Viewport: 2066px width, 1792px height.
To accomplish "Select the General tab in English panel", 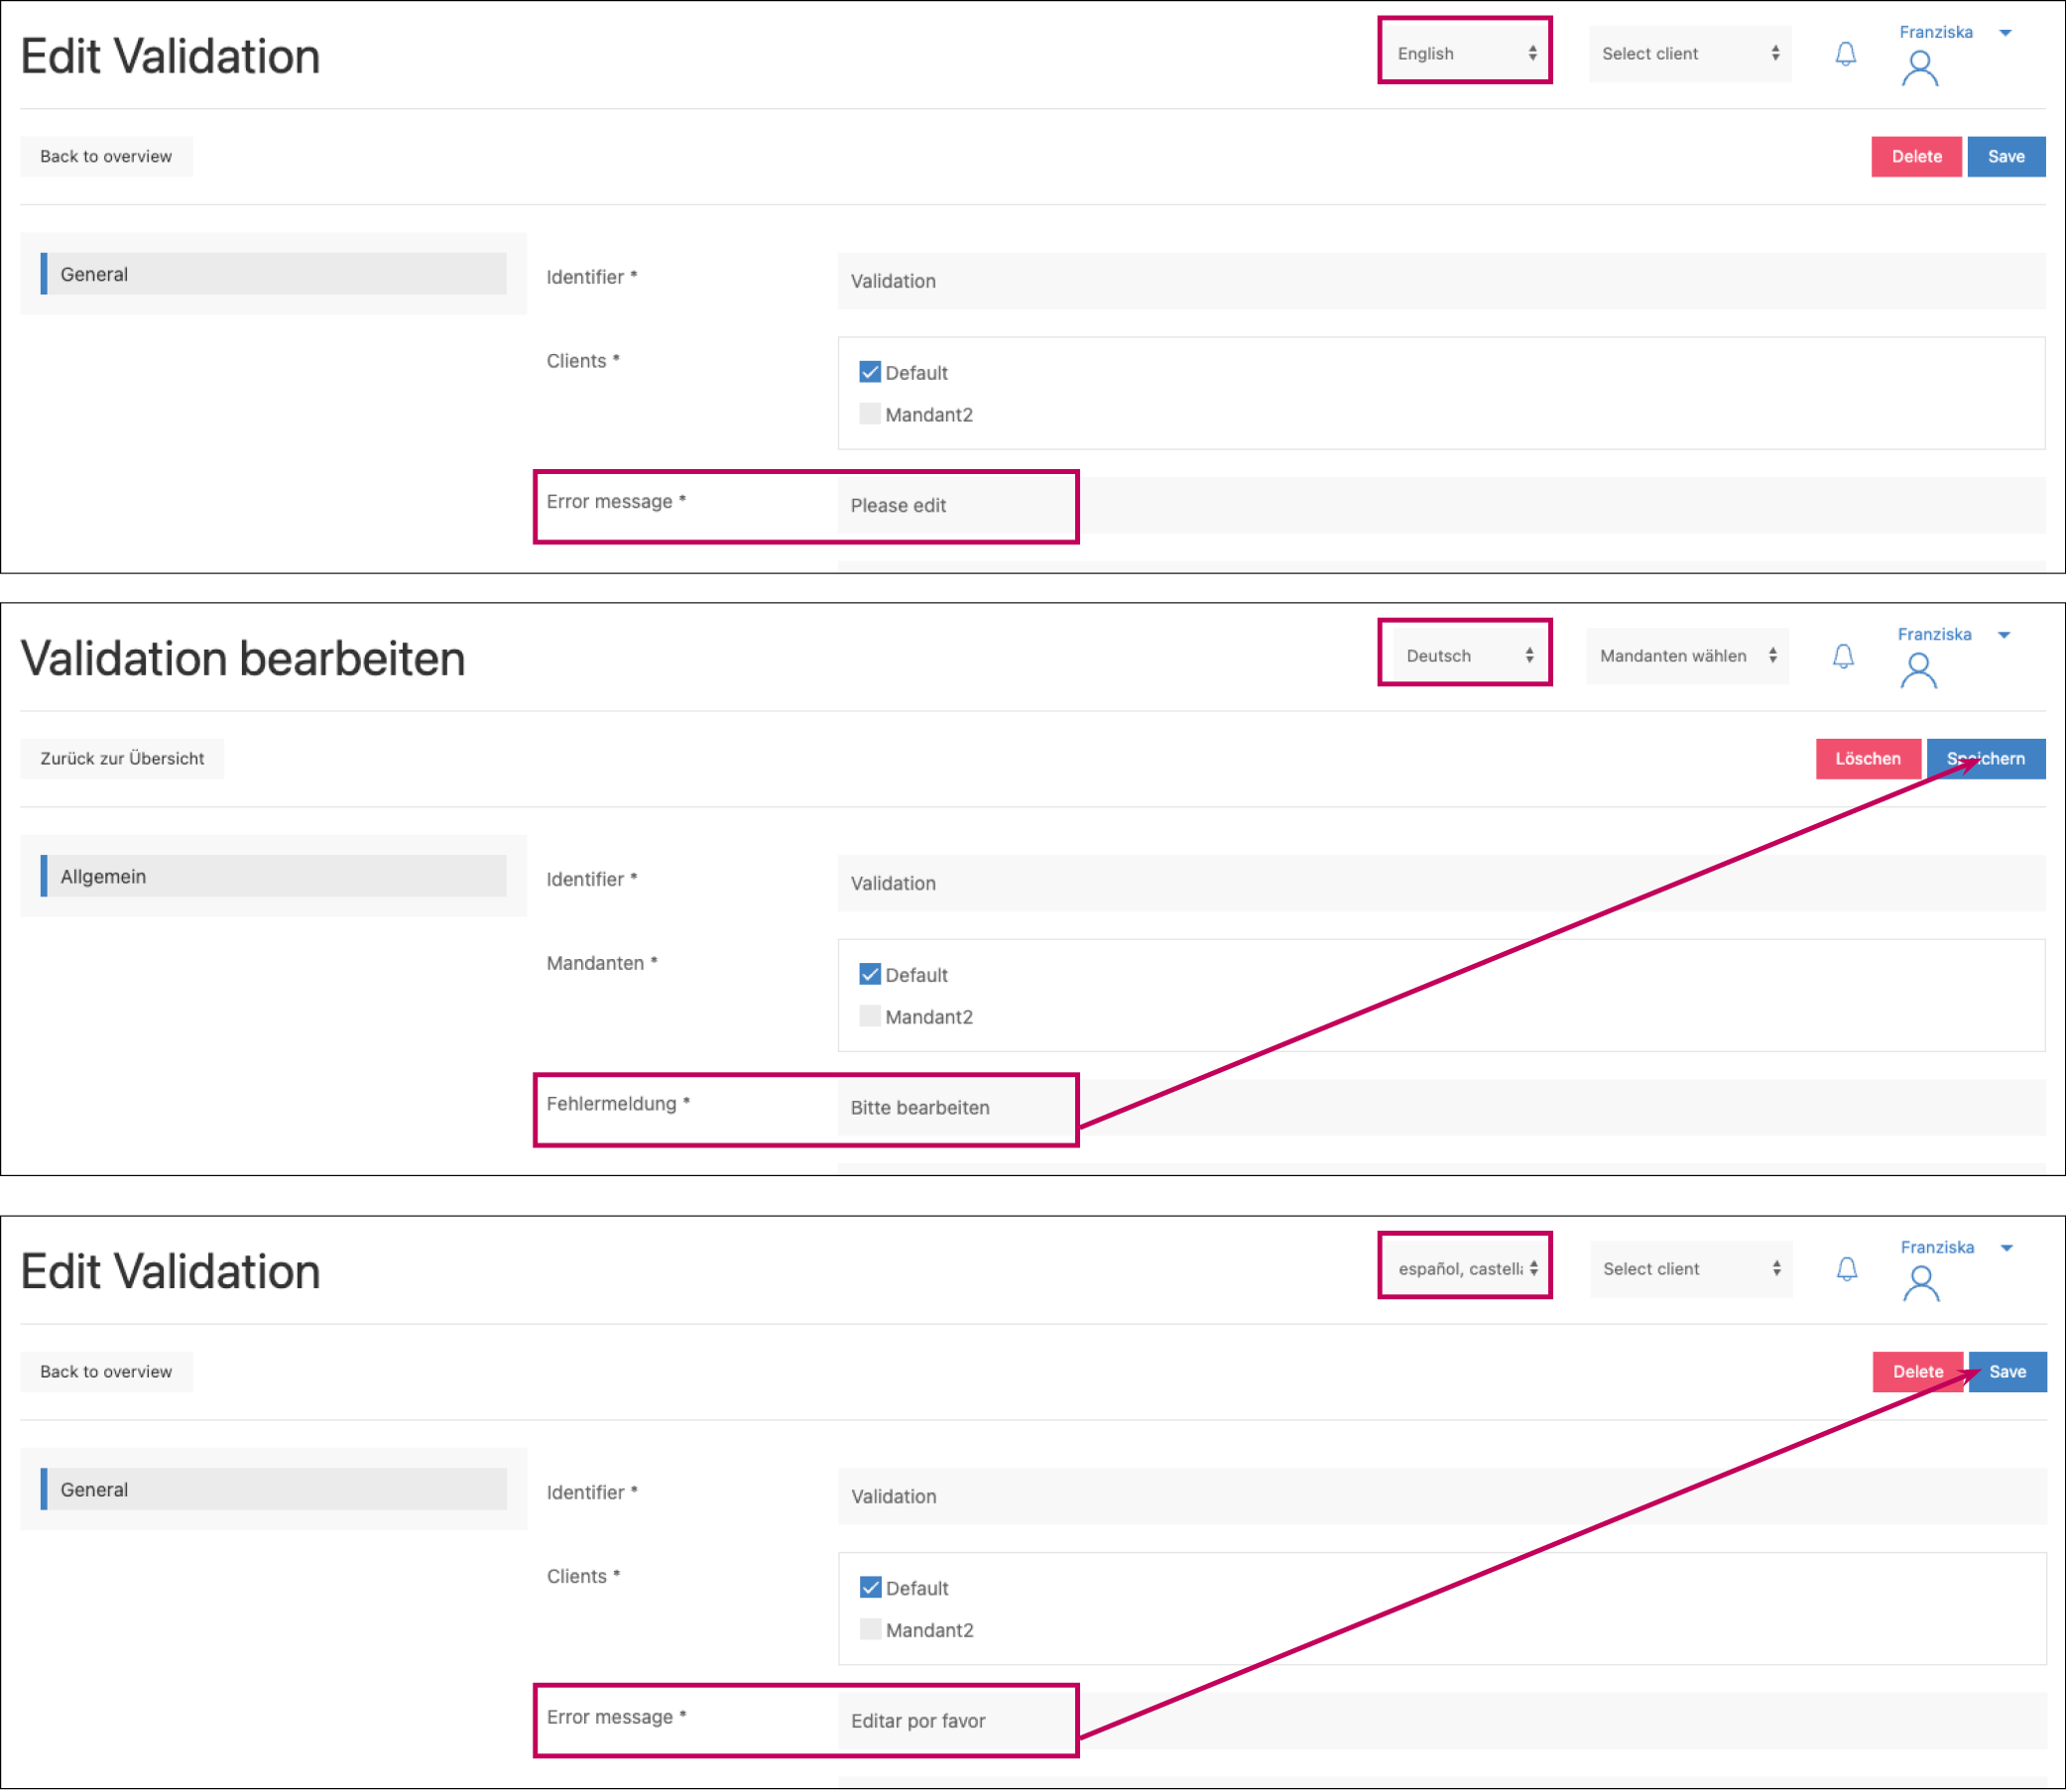I will (273, 274).
